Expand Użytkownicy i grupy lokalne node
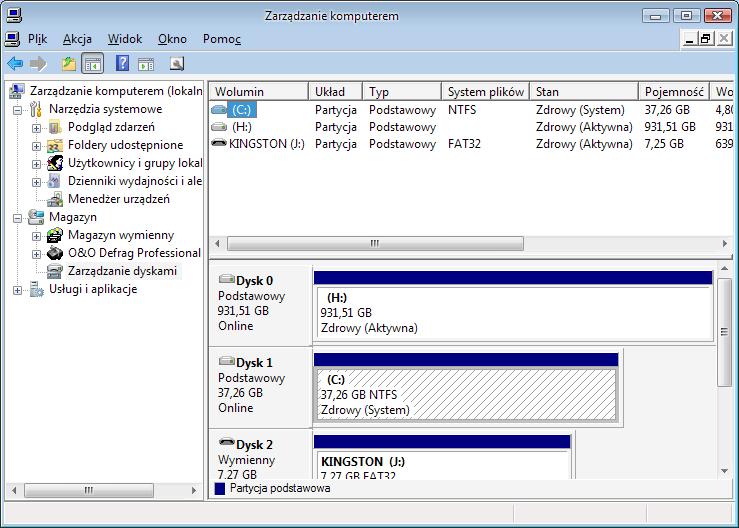 (x=36, y=164)
